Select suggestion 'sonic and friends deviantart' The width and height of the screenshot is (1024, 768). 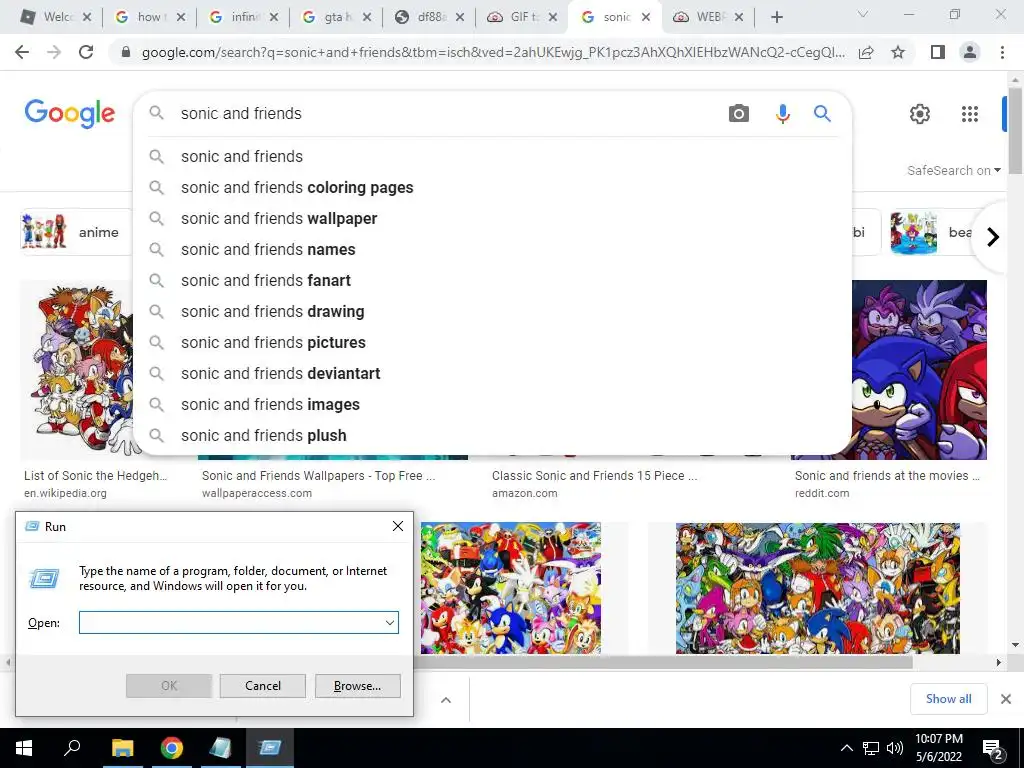pyautogui.click(x=492, y=374)
